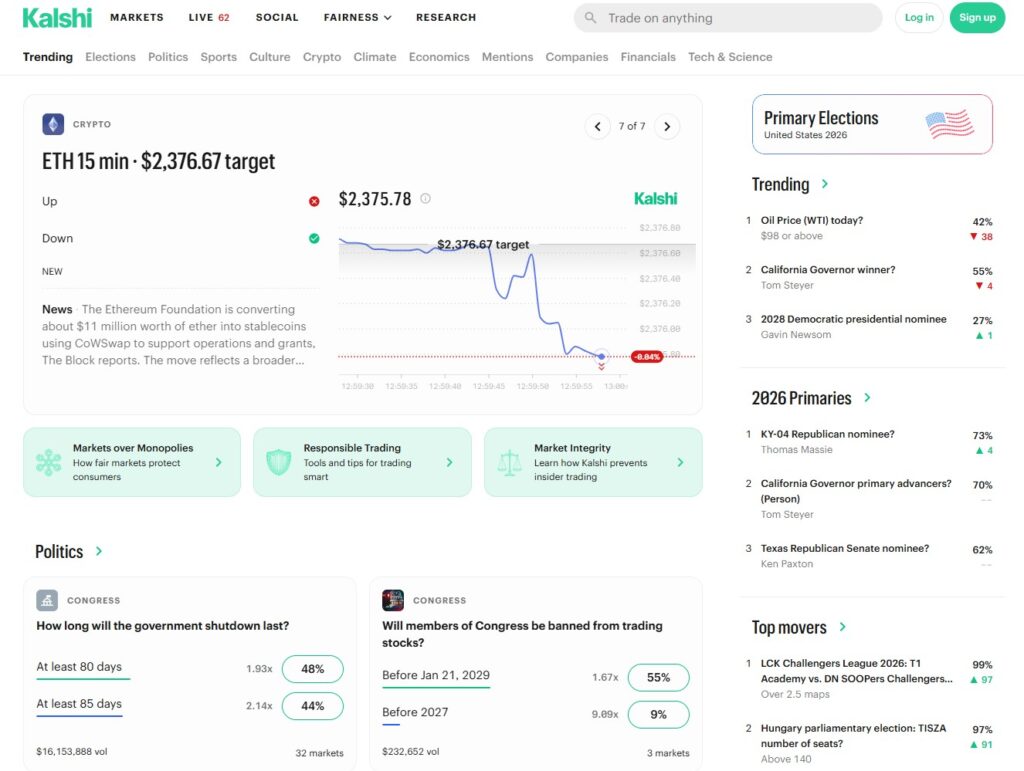1024x771 pixels.
Task: Click the Congress stock trading ban thumbnail icon
Action: click(x=393, y=600)
